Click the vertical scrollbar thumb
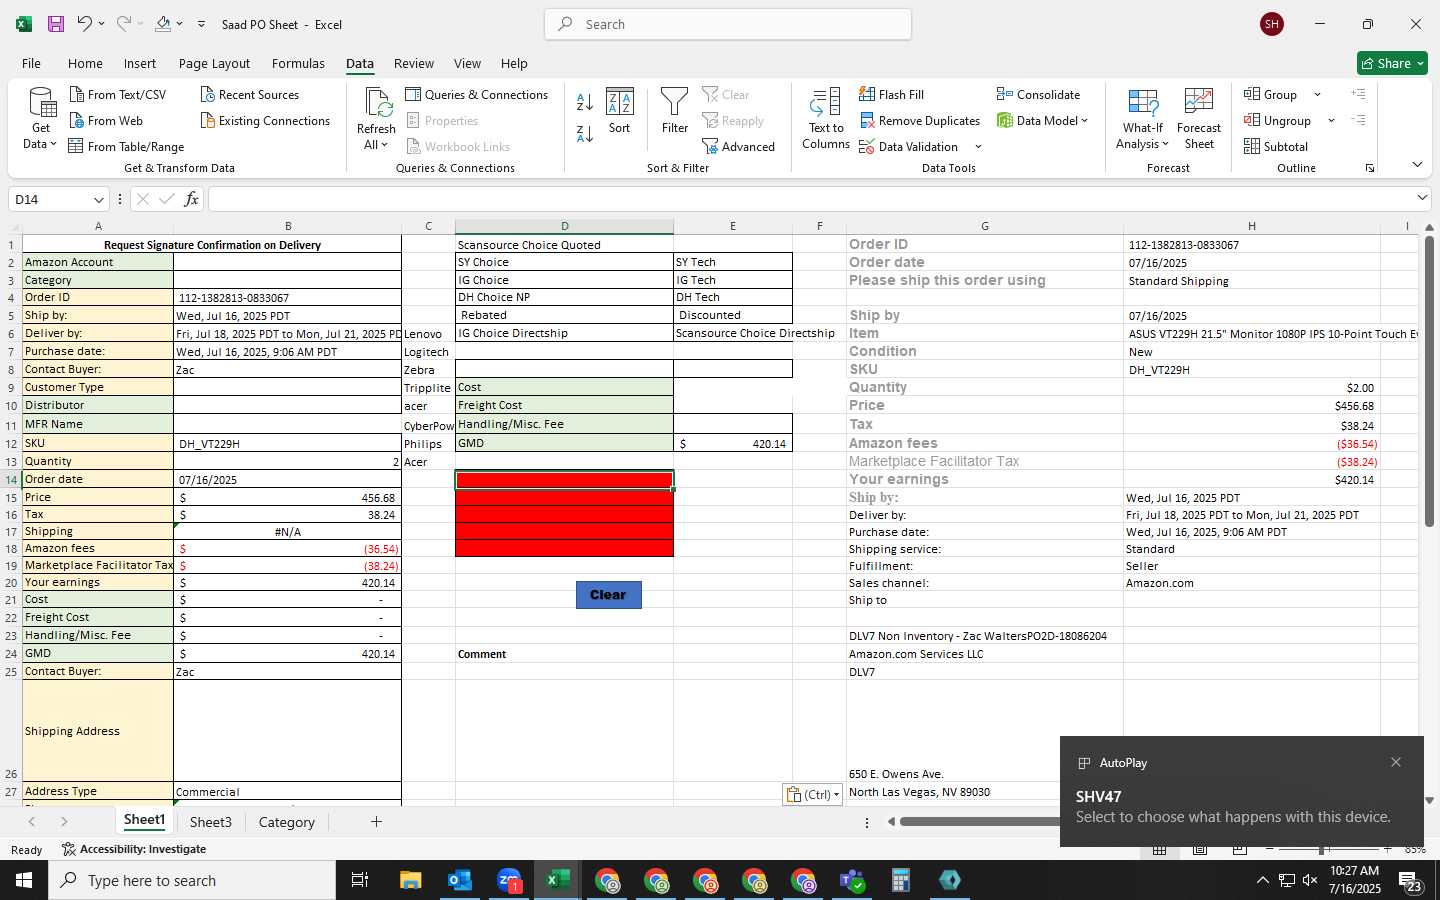 click(1429, 380)
